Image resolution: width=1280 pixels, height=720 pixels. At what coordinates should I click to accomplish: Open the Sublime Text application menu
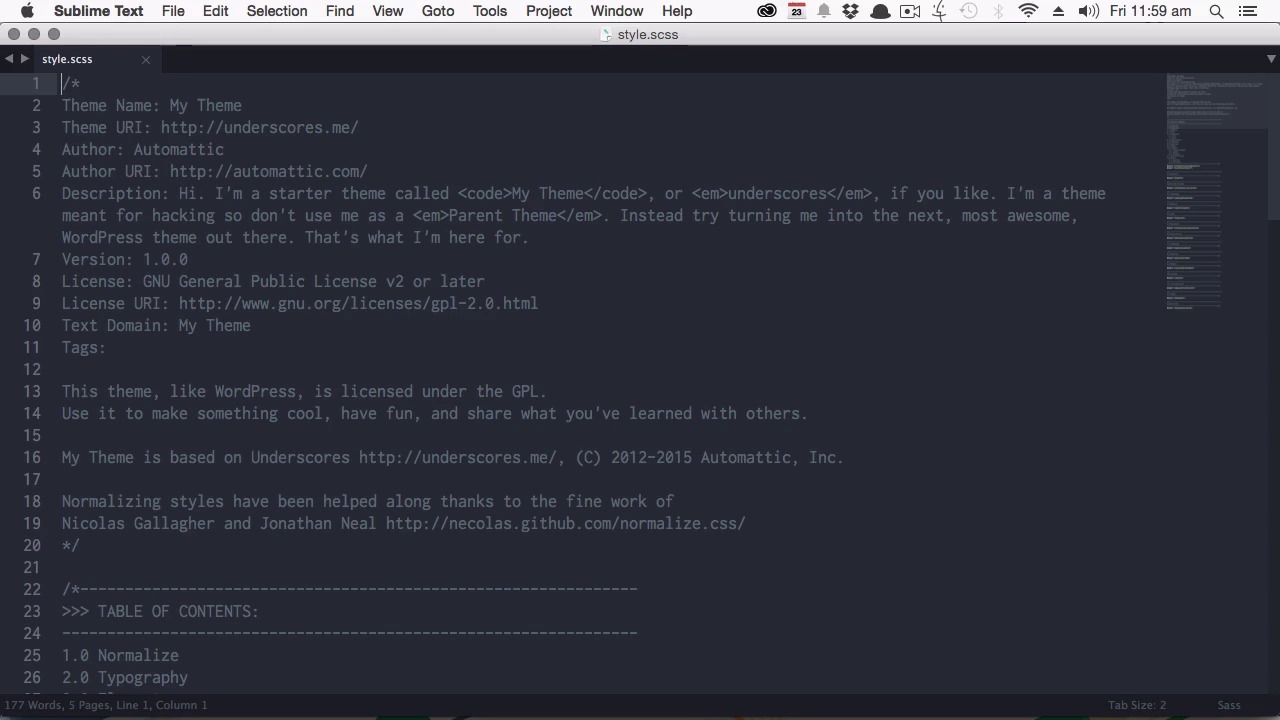(x=98, y=11)
